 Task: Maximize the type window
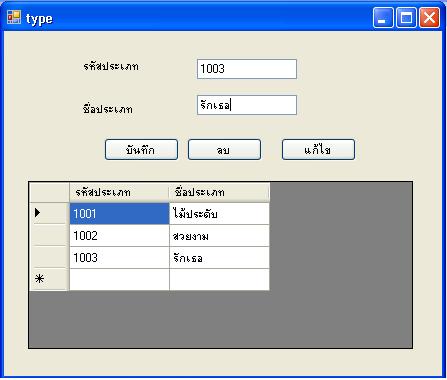[406, 17]
